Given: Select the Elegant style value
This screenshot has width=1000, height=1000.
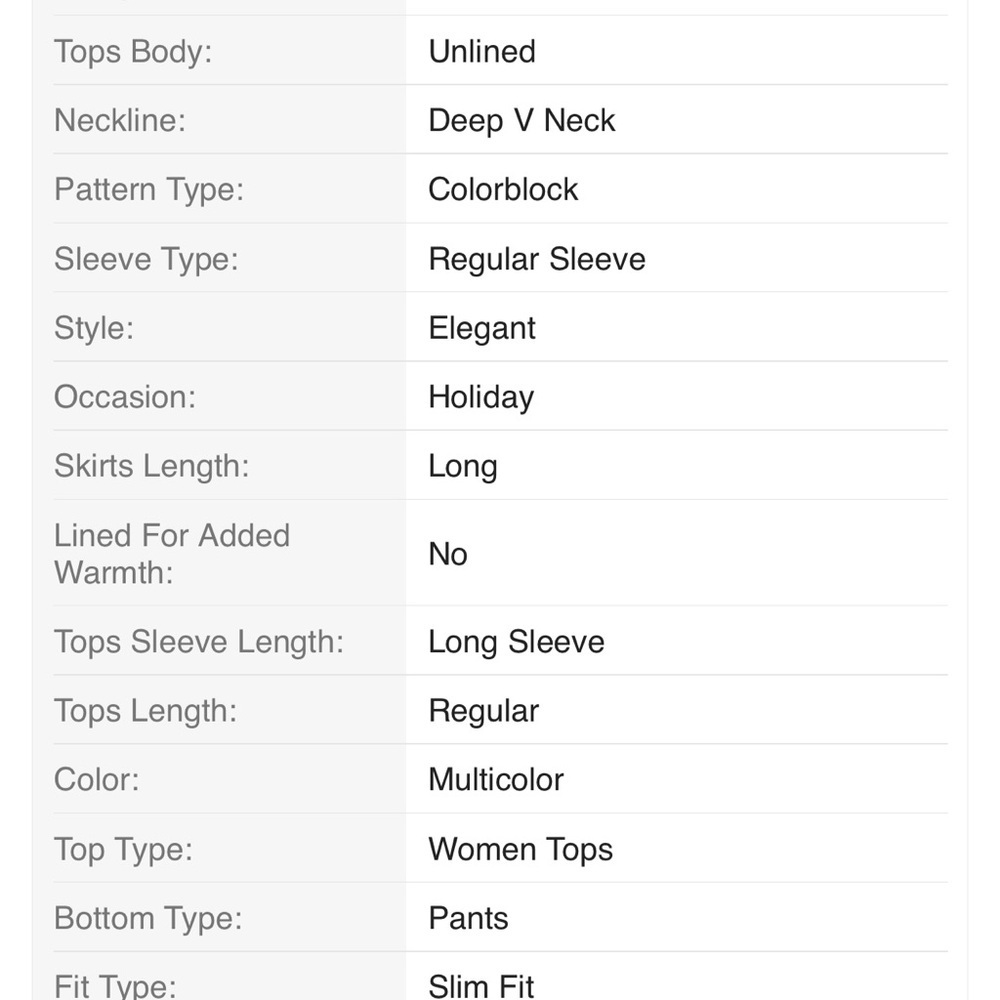Looking at the screenshot, I should coord(482,329).
